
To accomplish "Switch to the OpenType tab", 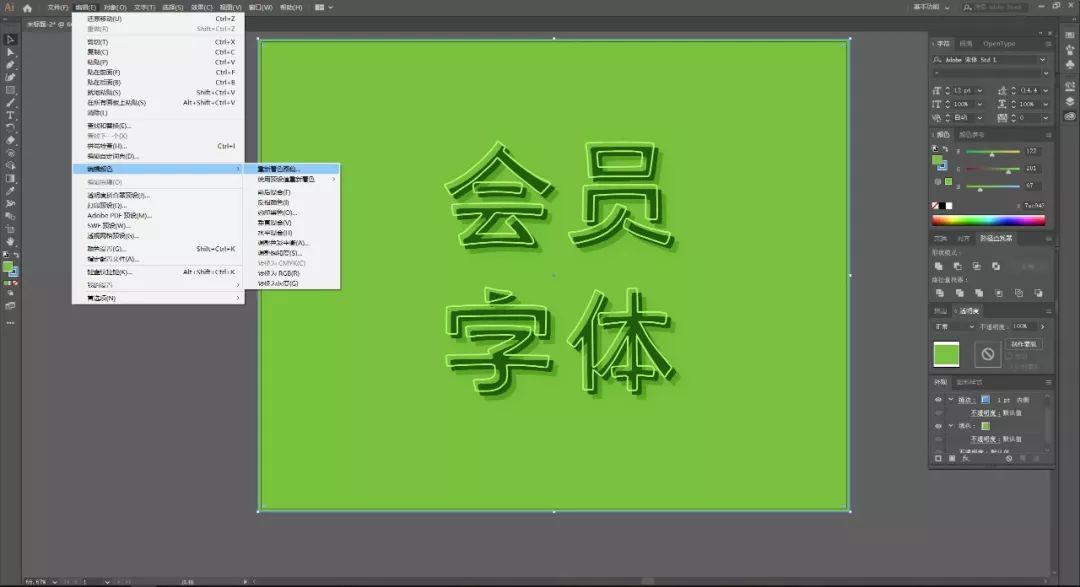I will [998, 44].
